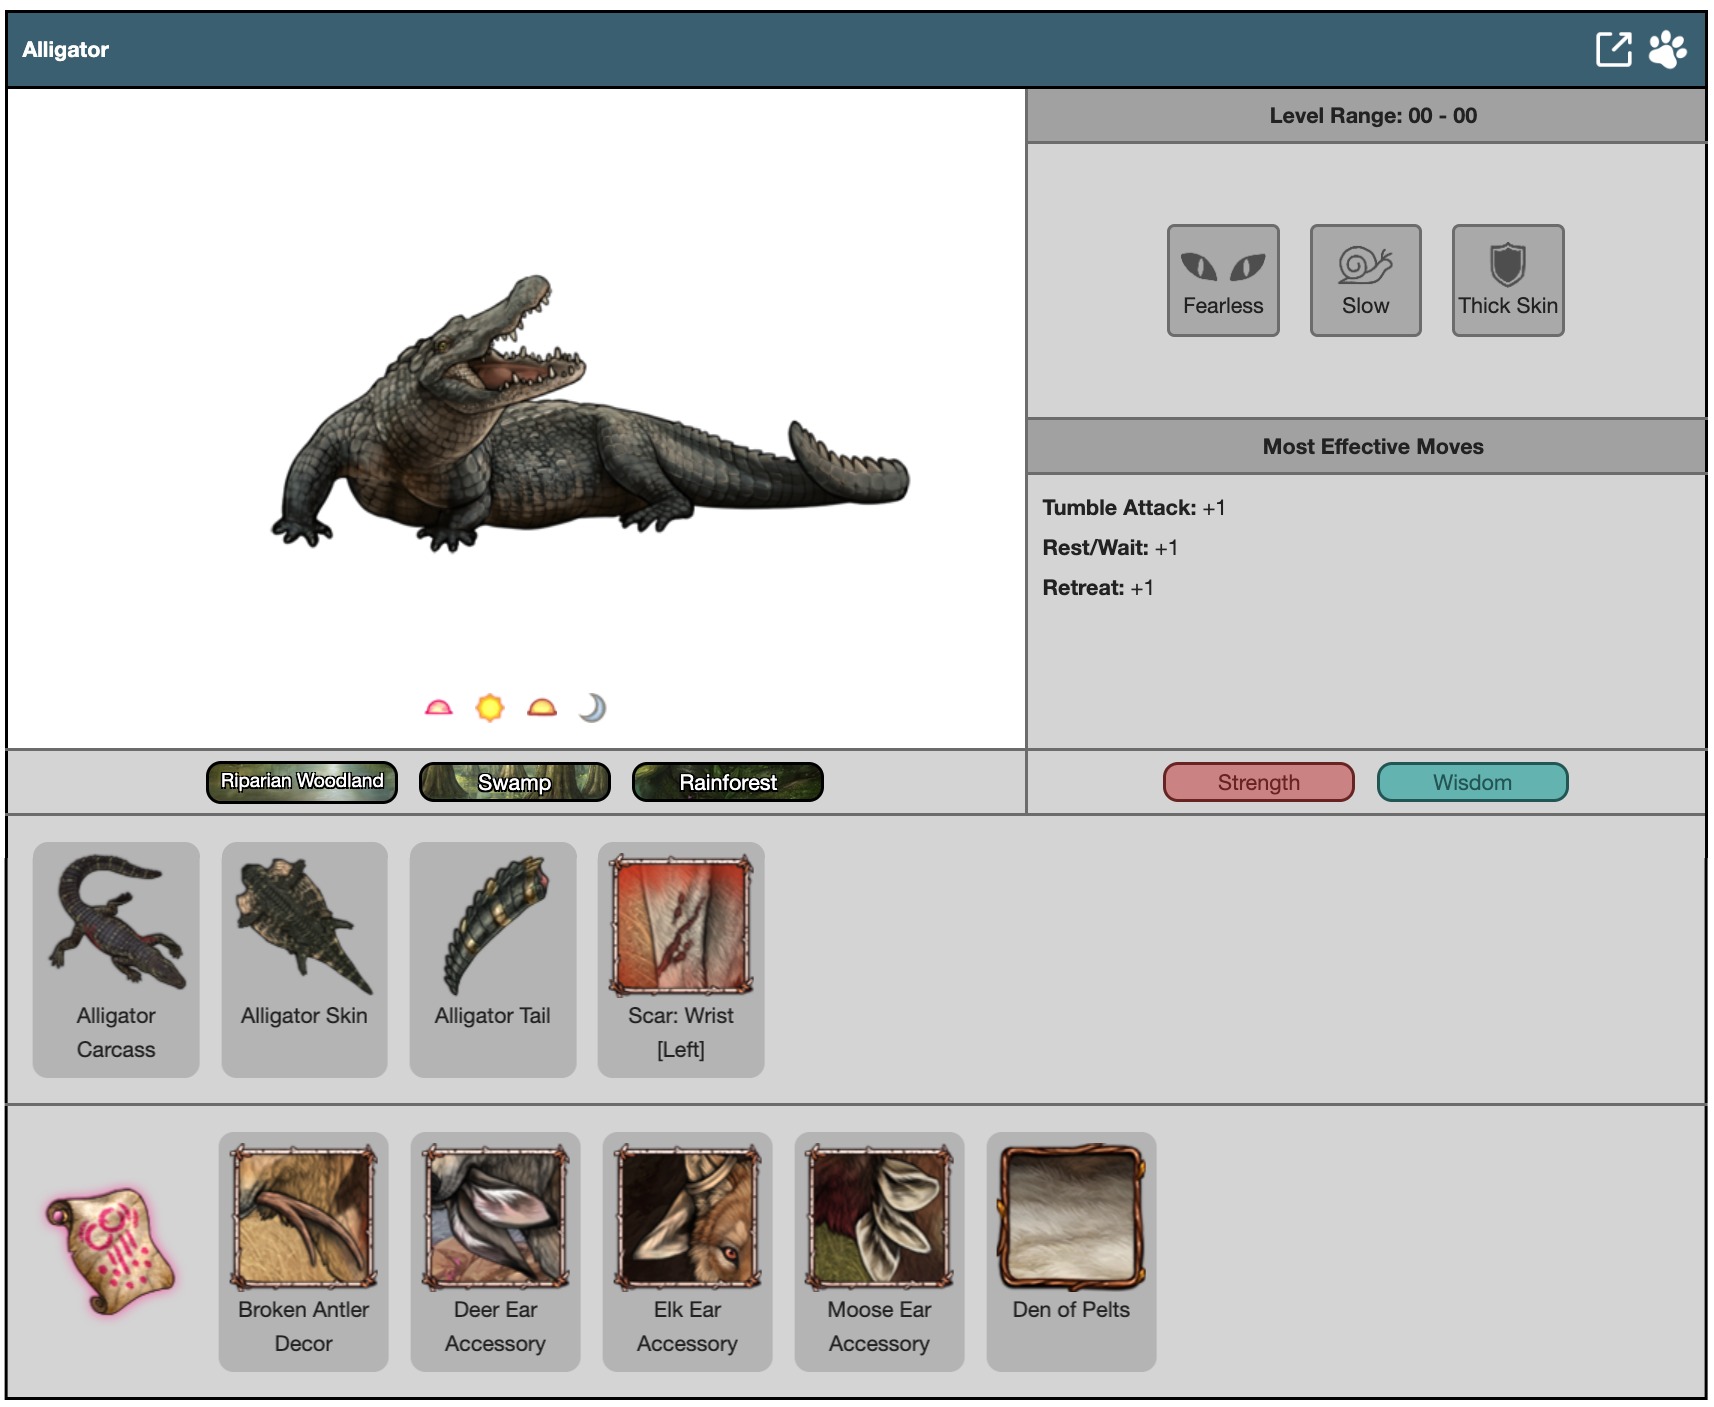The height and width of the screenshot is (1407, 1714).
Task: Select the Alligator Skin item
Action: (304, 958)
